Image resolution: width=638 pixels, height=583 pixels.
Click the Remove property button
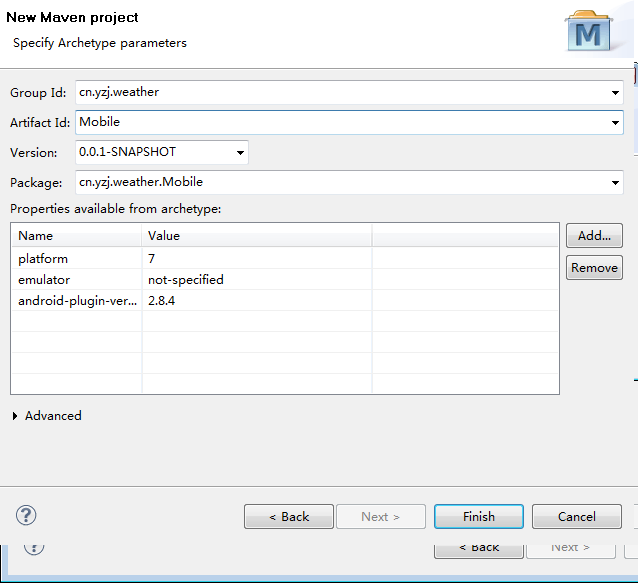tap(594, 268)
